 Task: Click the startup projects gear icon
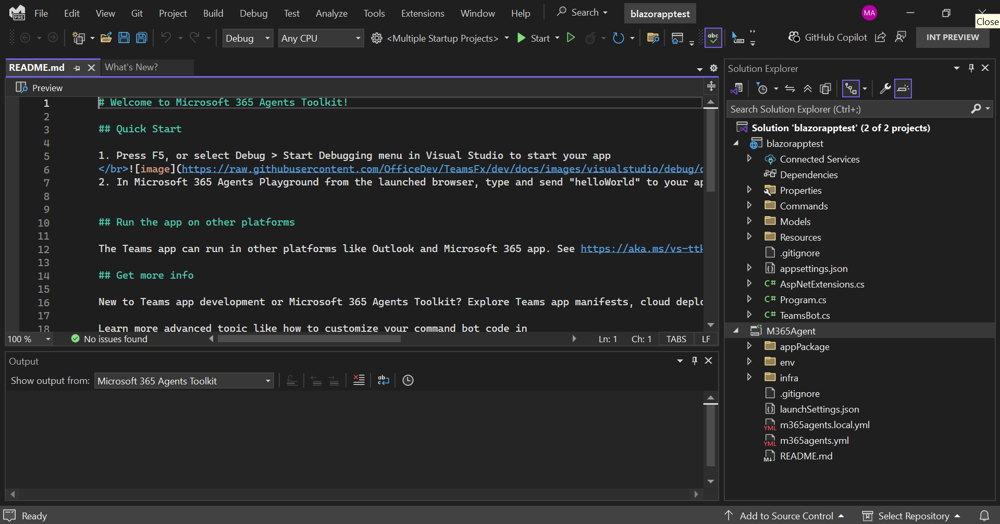pyautogui.click(x=377, y=38)
